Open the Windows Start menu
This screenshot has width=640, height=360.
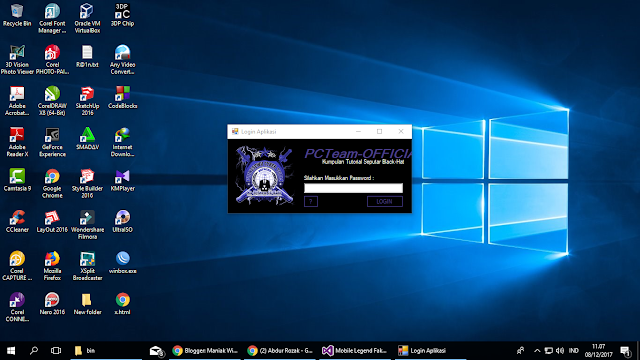(x=11, y=351)
